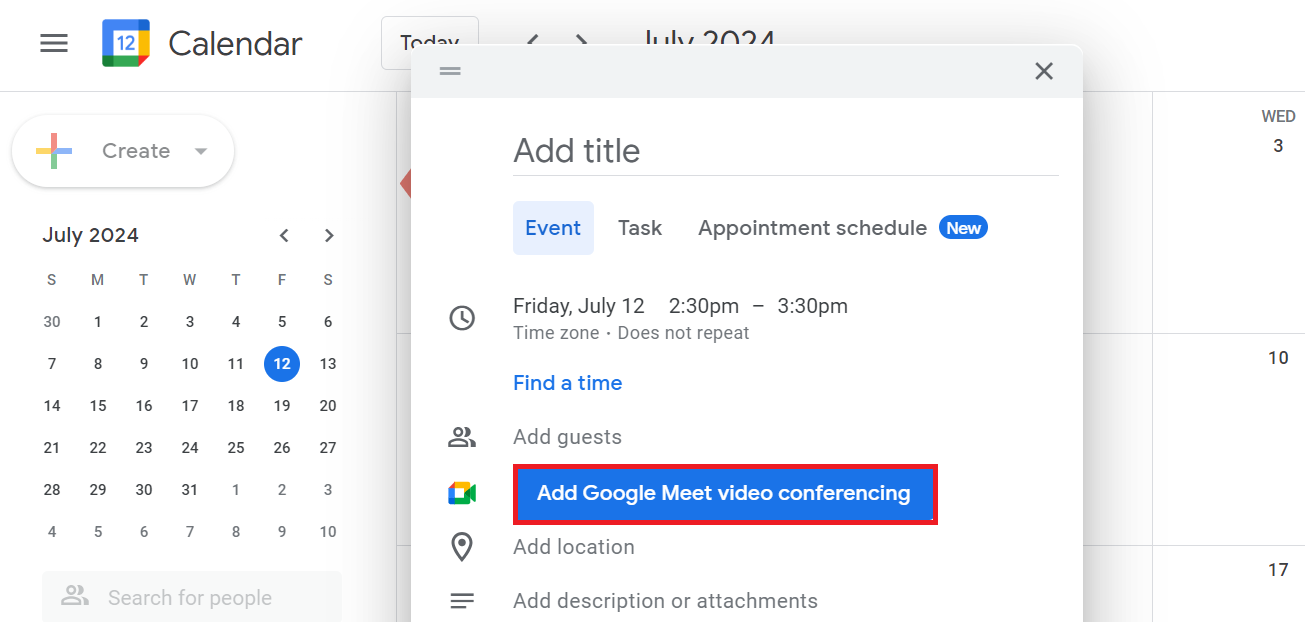
Task: Click the clock time icon
Action: pos(462,318)
